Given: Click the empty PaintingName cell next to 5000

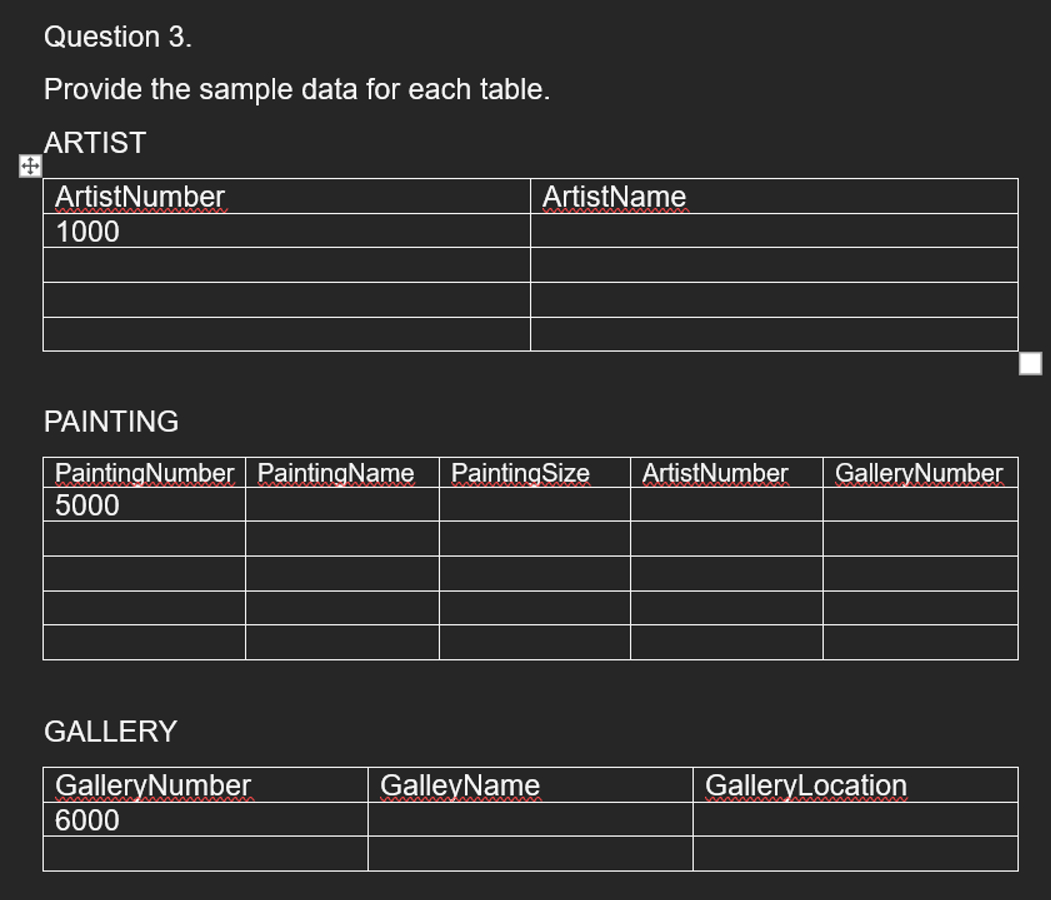Looking at the screenshot, I should [343, 504].
